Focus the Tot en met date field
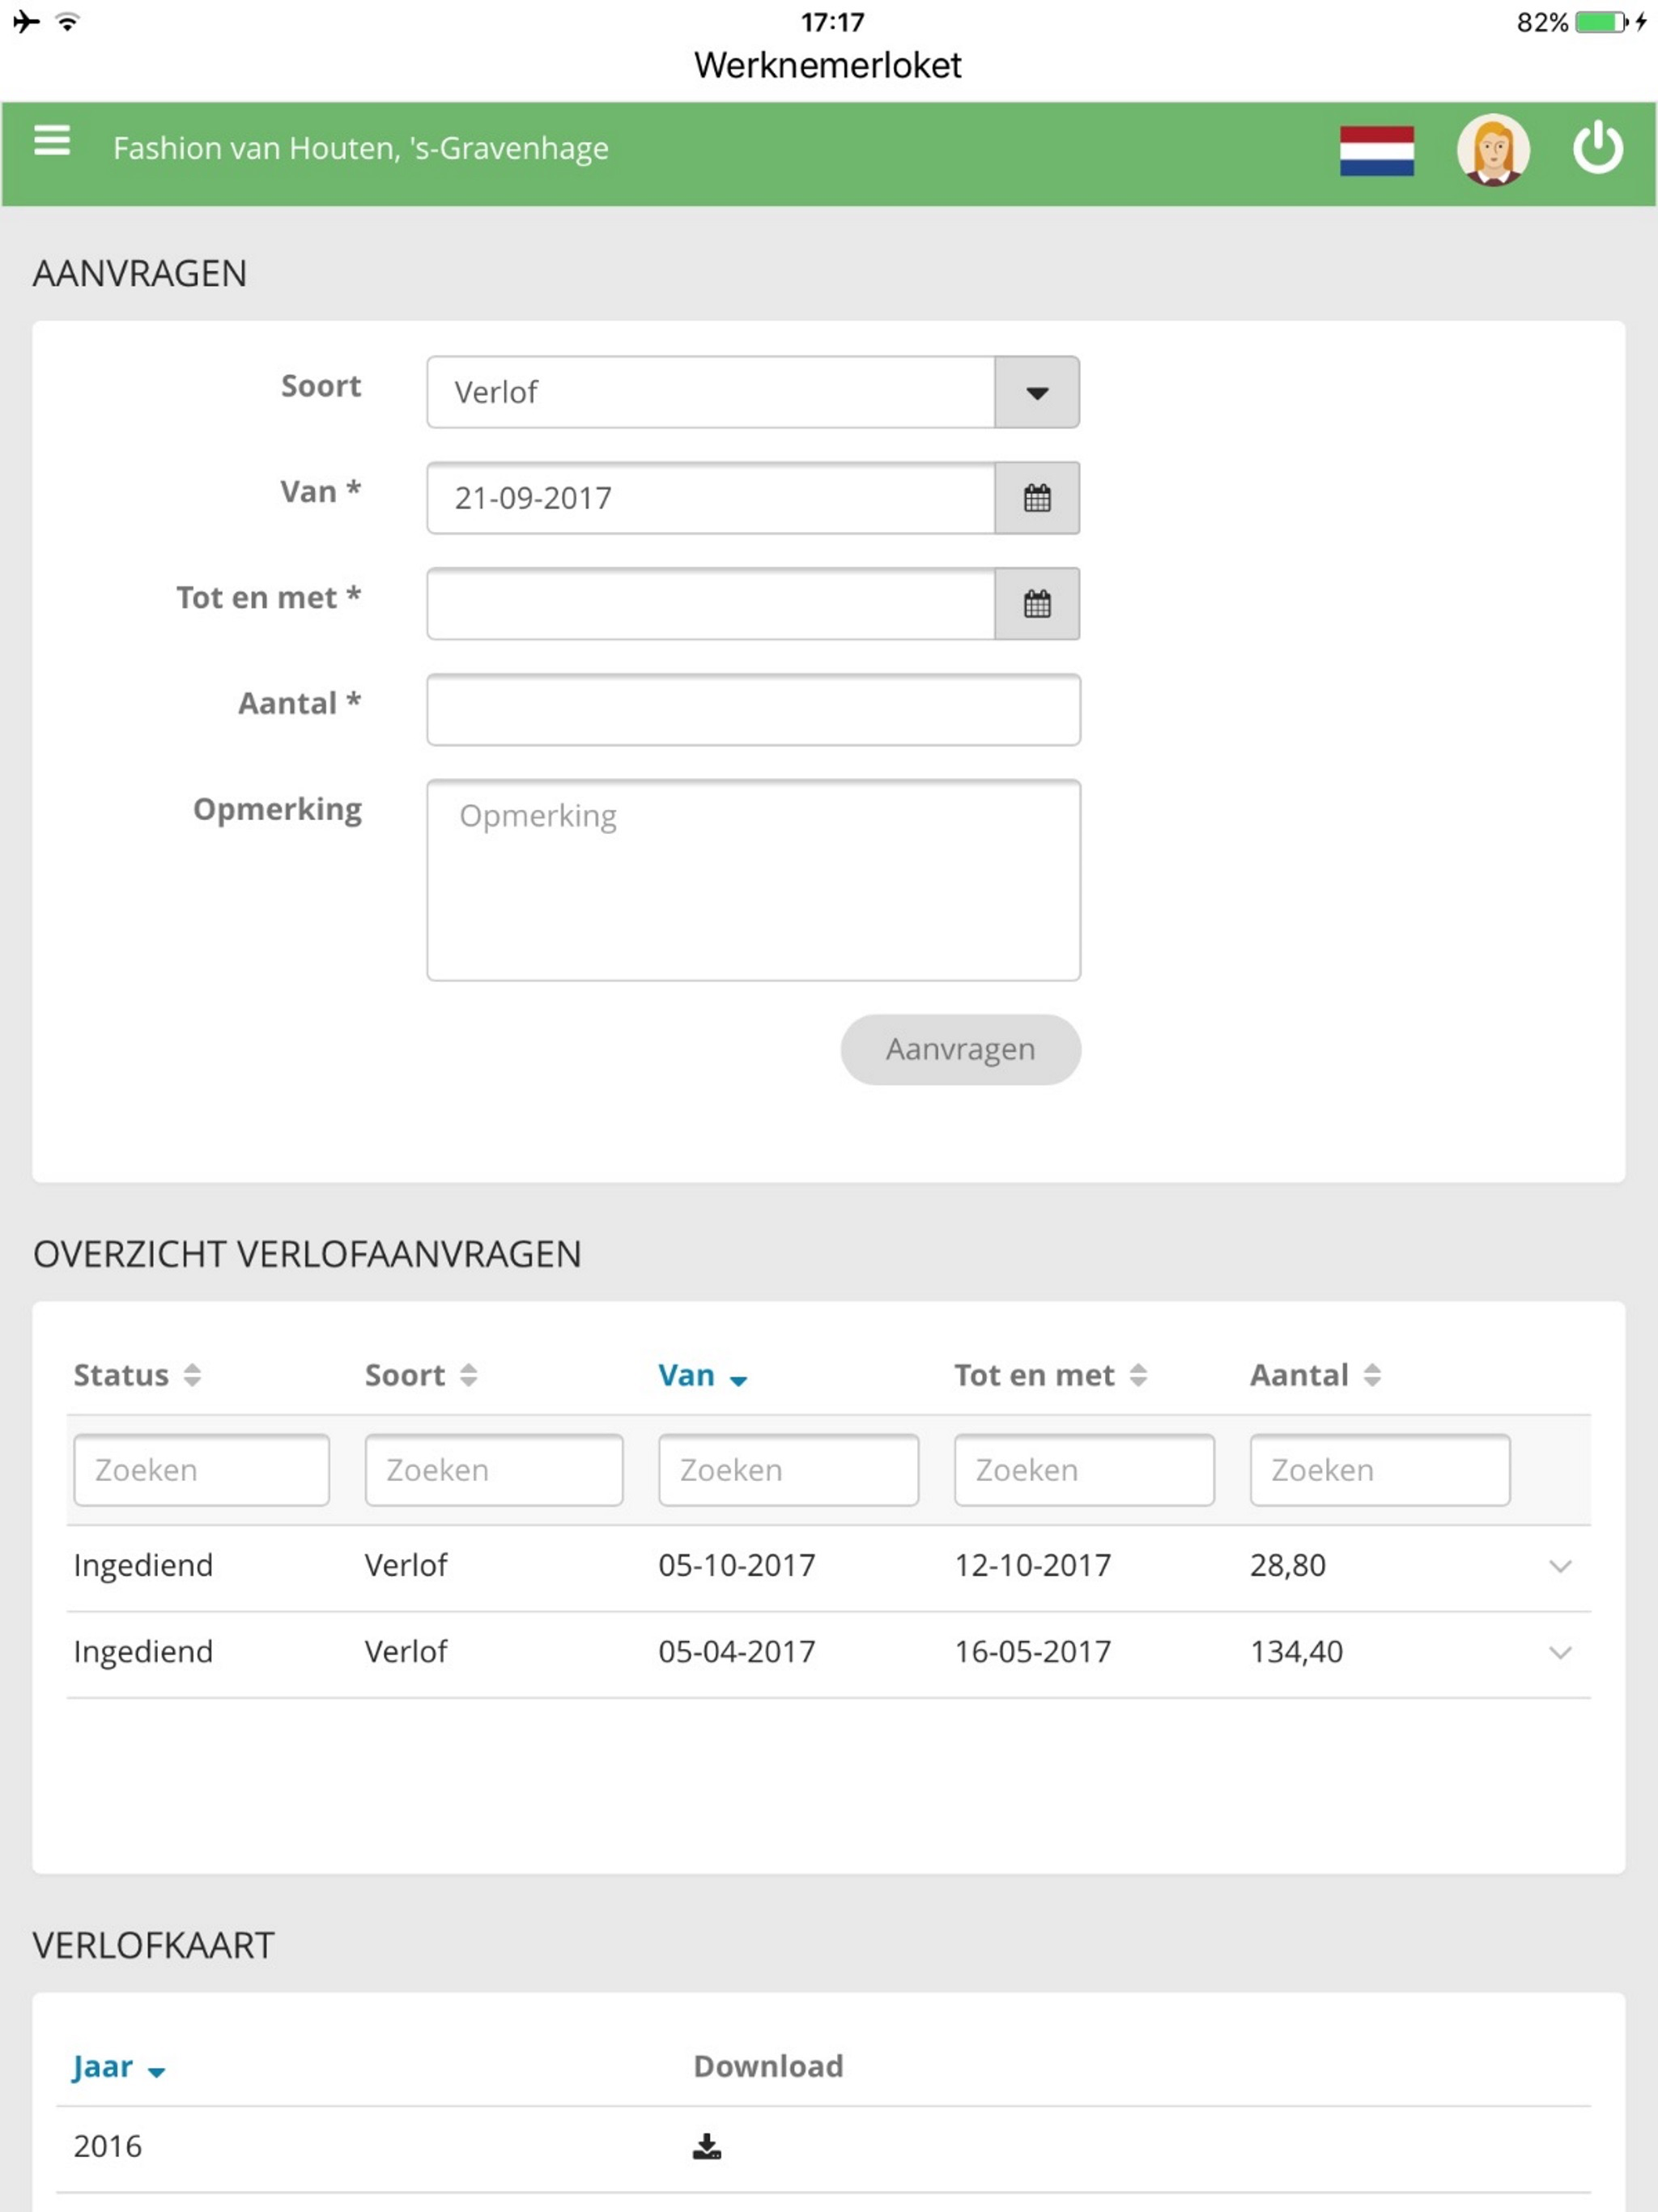 click(x=711, y=604)
